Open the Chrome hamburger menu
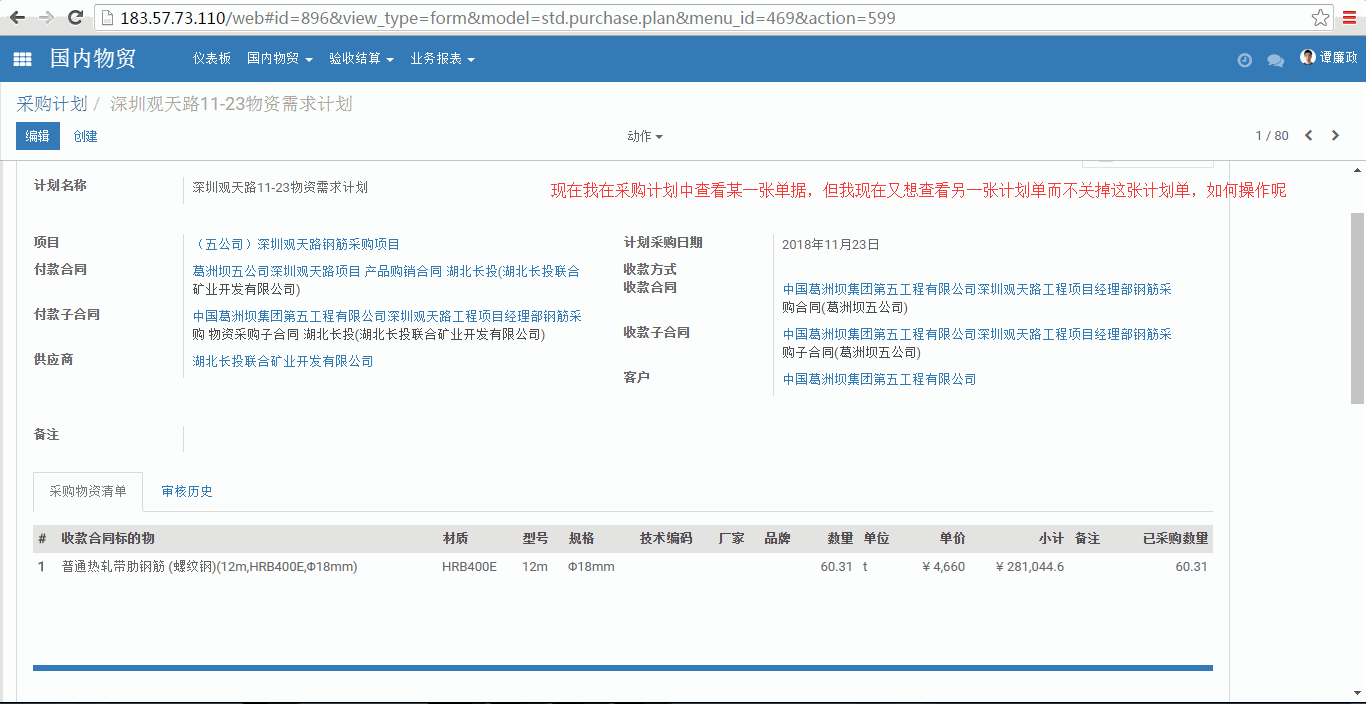 coord(1349,18)
